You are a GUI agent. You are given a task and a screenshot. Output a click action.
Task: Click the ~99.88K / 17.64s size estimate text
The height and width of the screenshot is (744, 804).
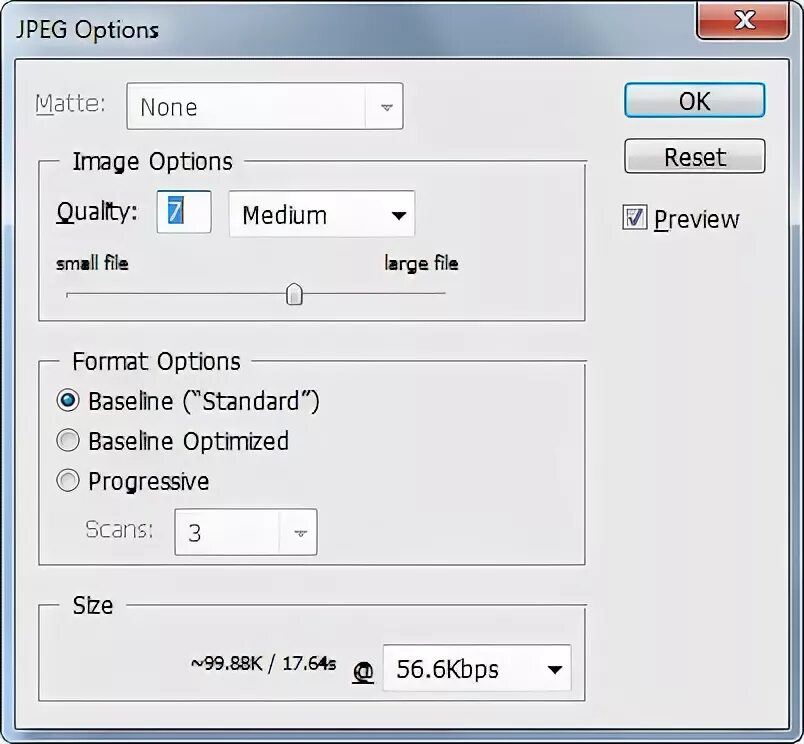(263, 663)
